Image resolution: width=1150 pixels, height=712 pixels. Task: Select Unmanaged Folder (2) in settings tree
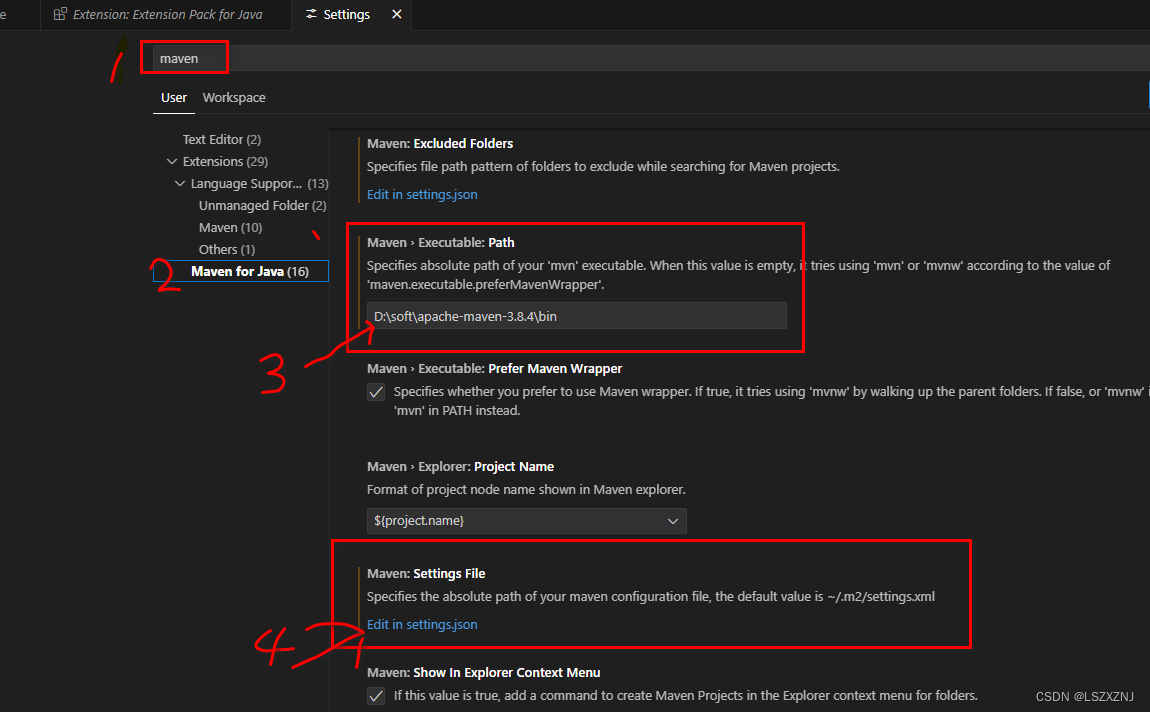(x=263, y=205)
